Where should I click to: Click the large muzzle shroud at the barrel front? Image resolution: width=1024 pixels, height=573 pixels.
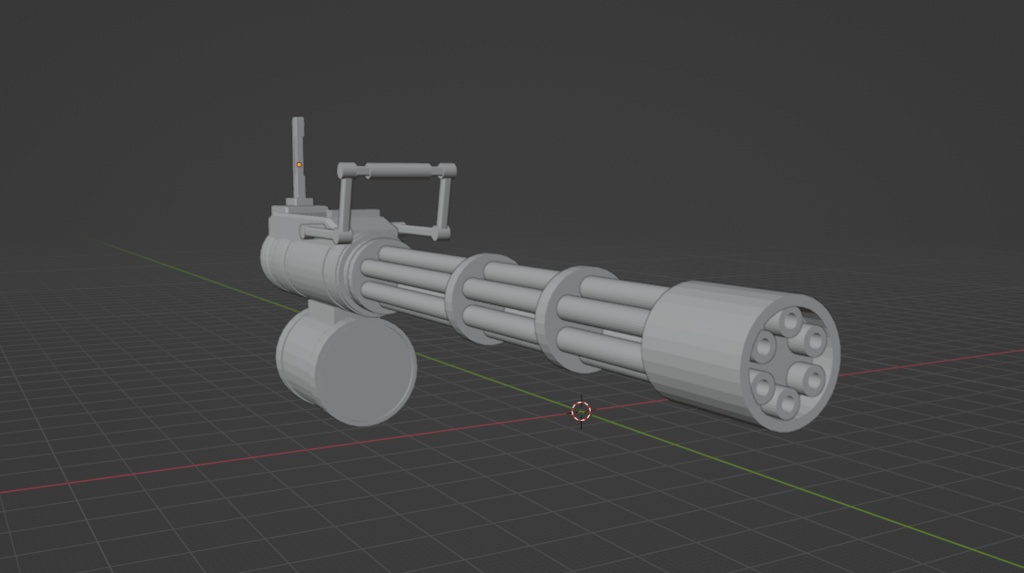pos(741,355)
